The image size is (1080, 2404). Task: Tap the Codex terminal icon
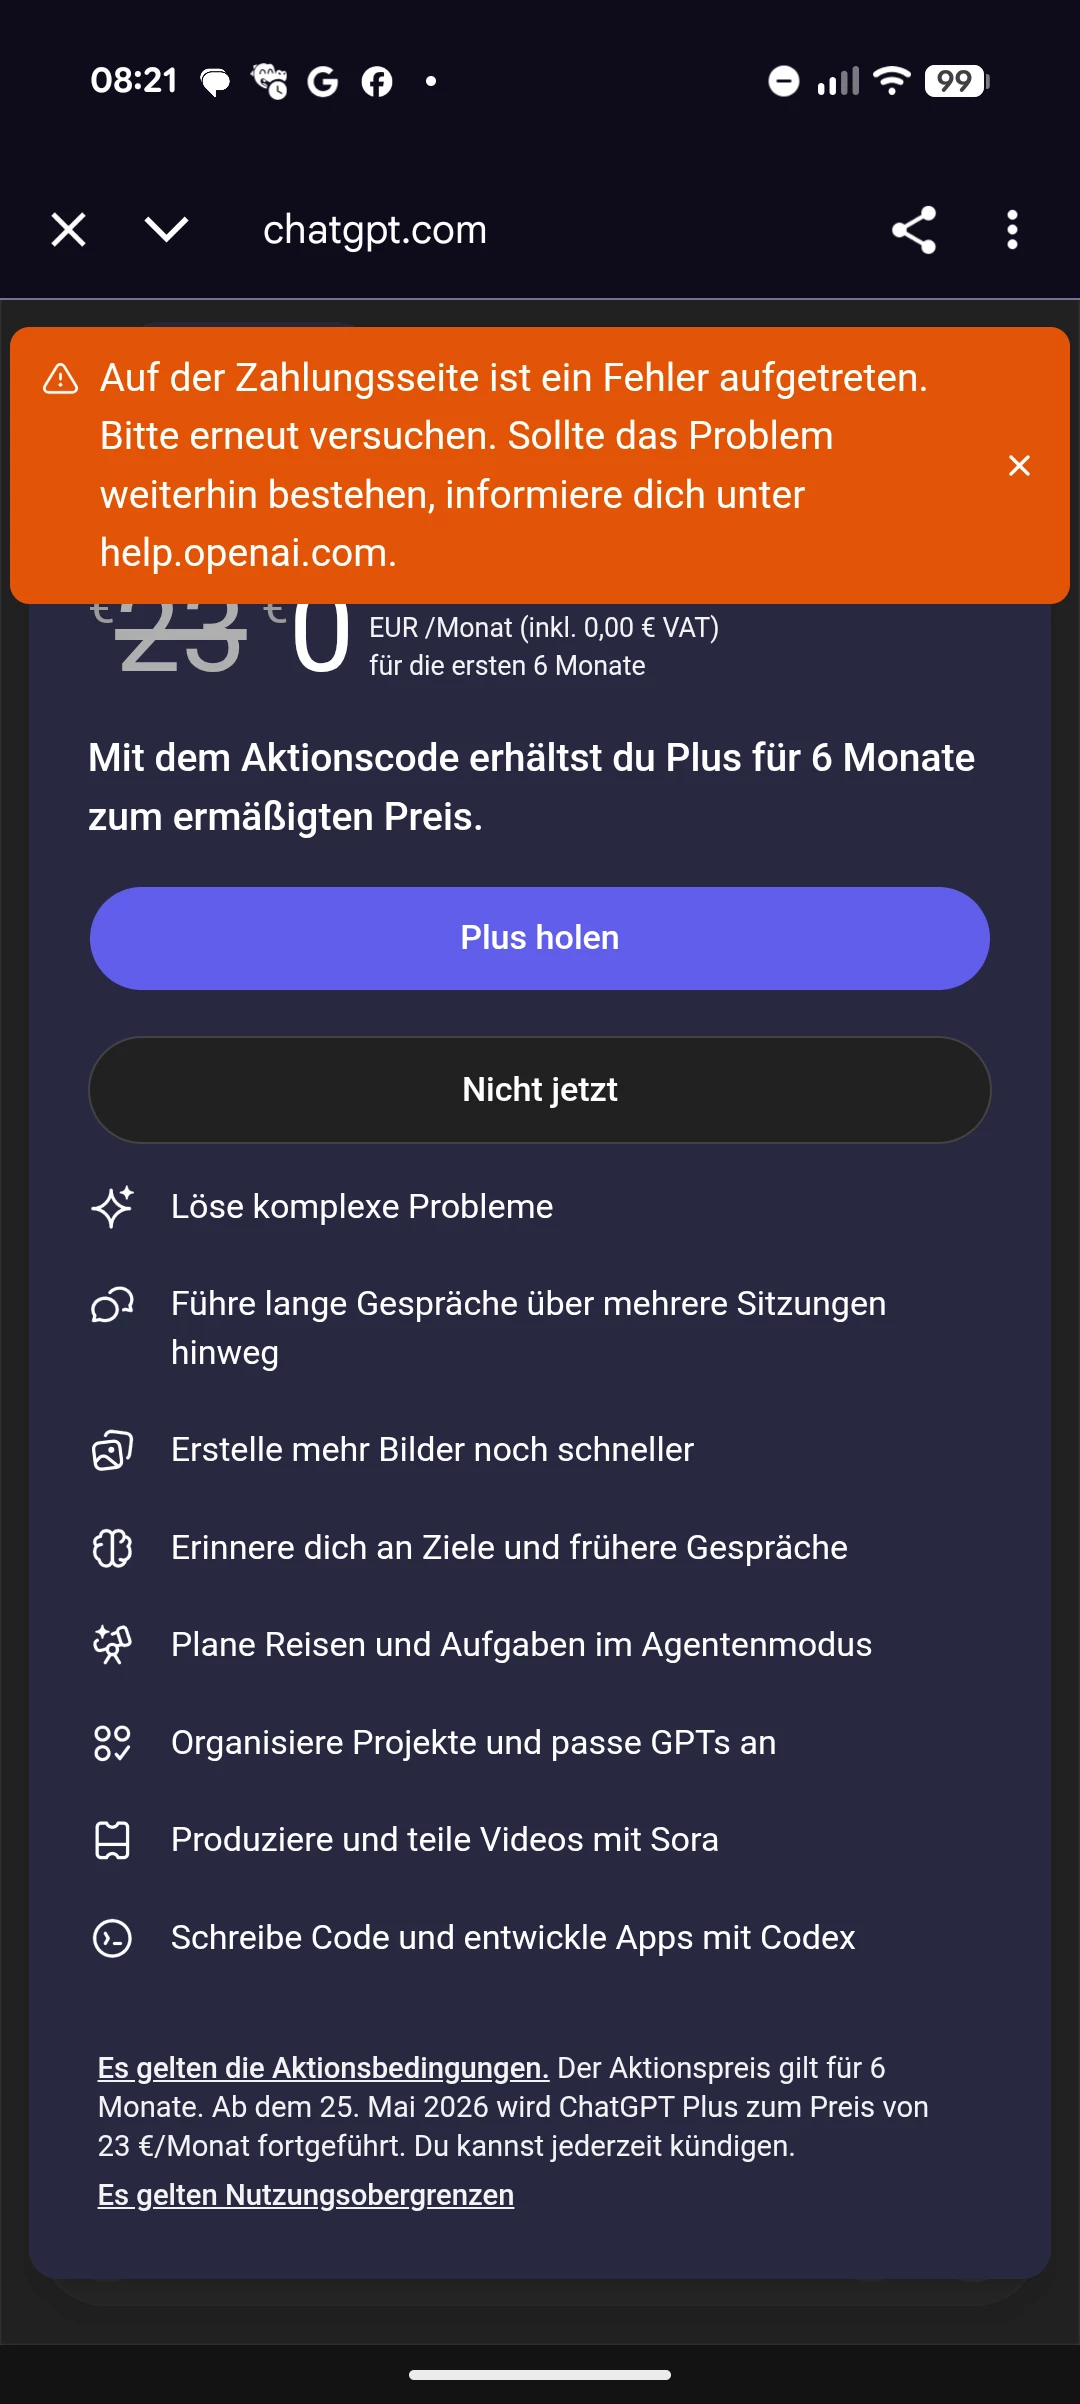click(112, 1938)
